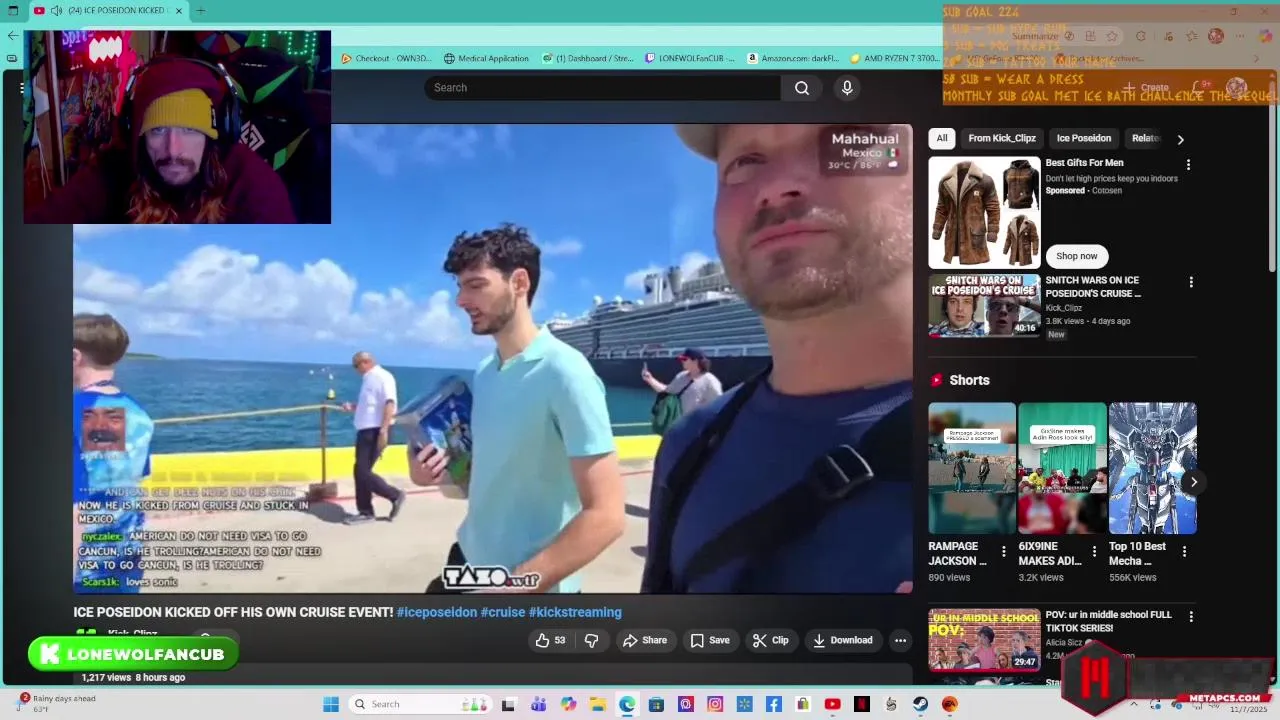The height and width of the screenshot is (720, 1280).
Task: Open the EA app on taskbar
Action: pyautogui.click(x=950, y=704)
